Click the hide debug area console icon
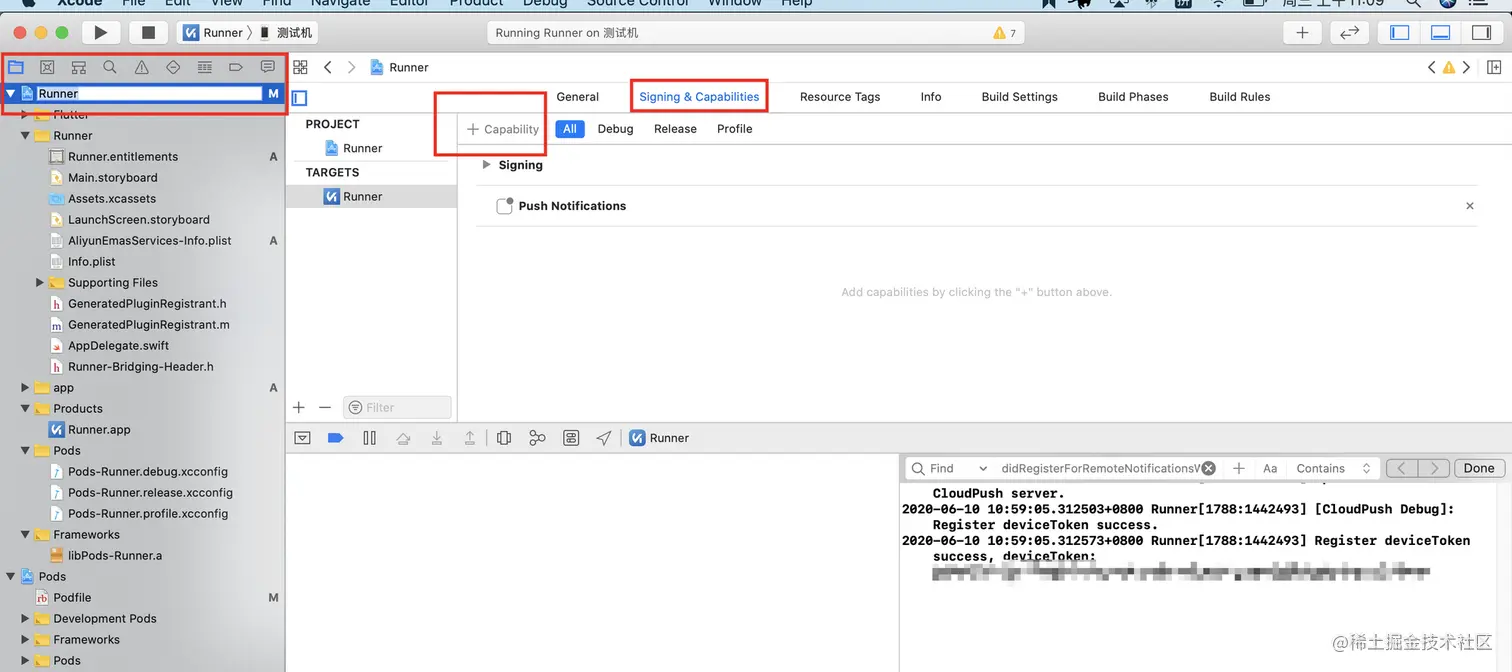 303,438
